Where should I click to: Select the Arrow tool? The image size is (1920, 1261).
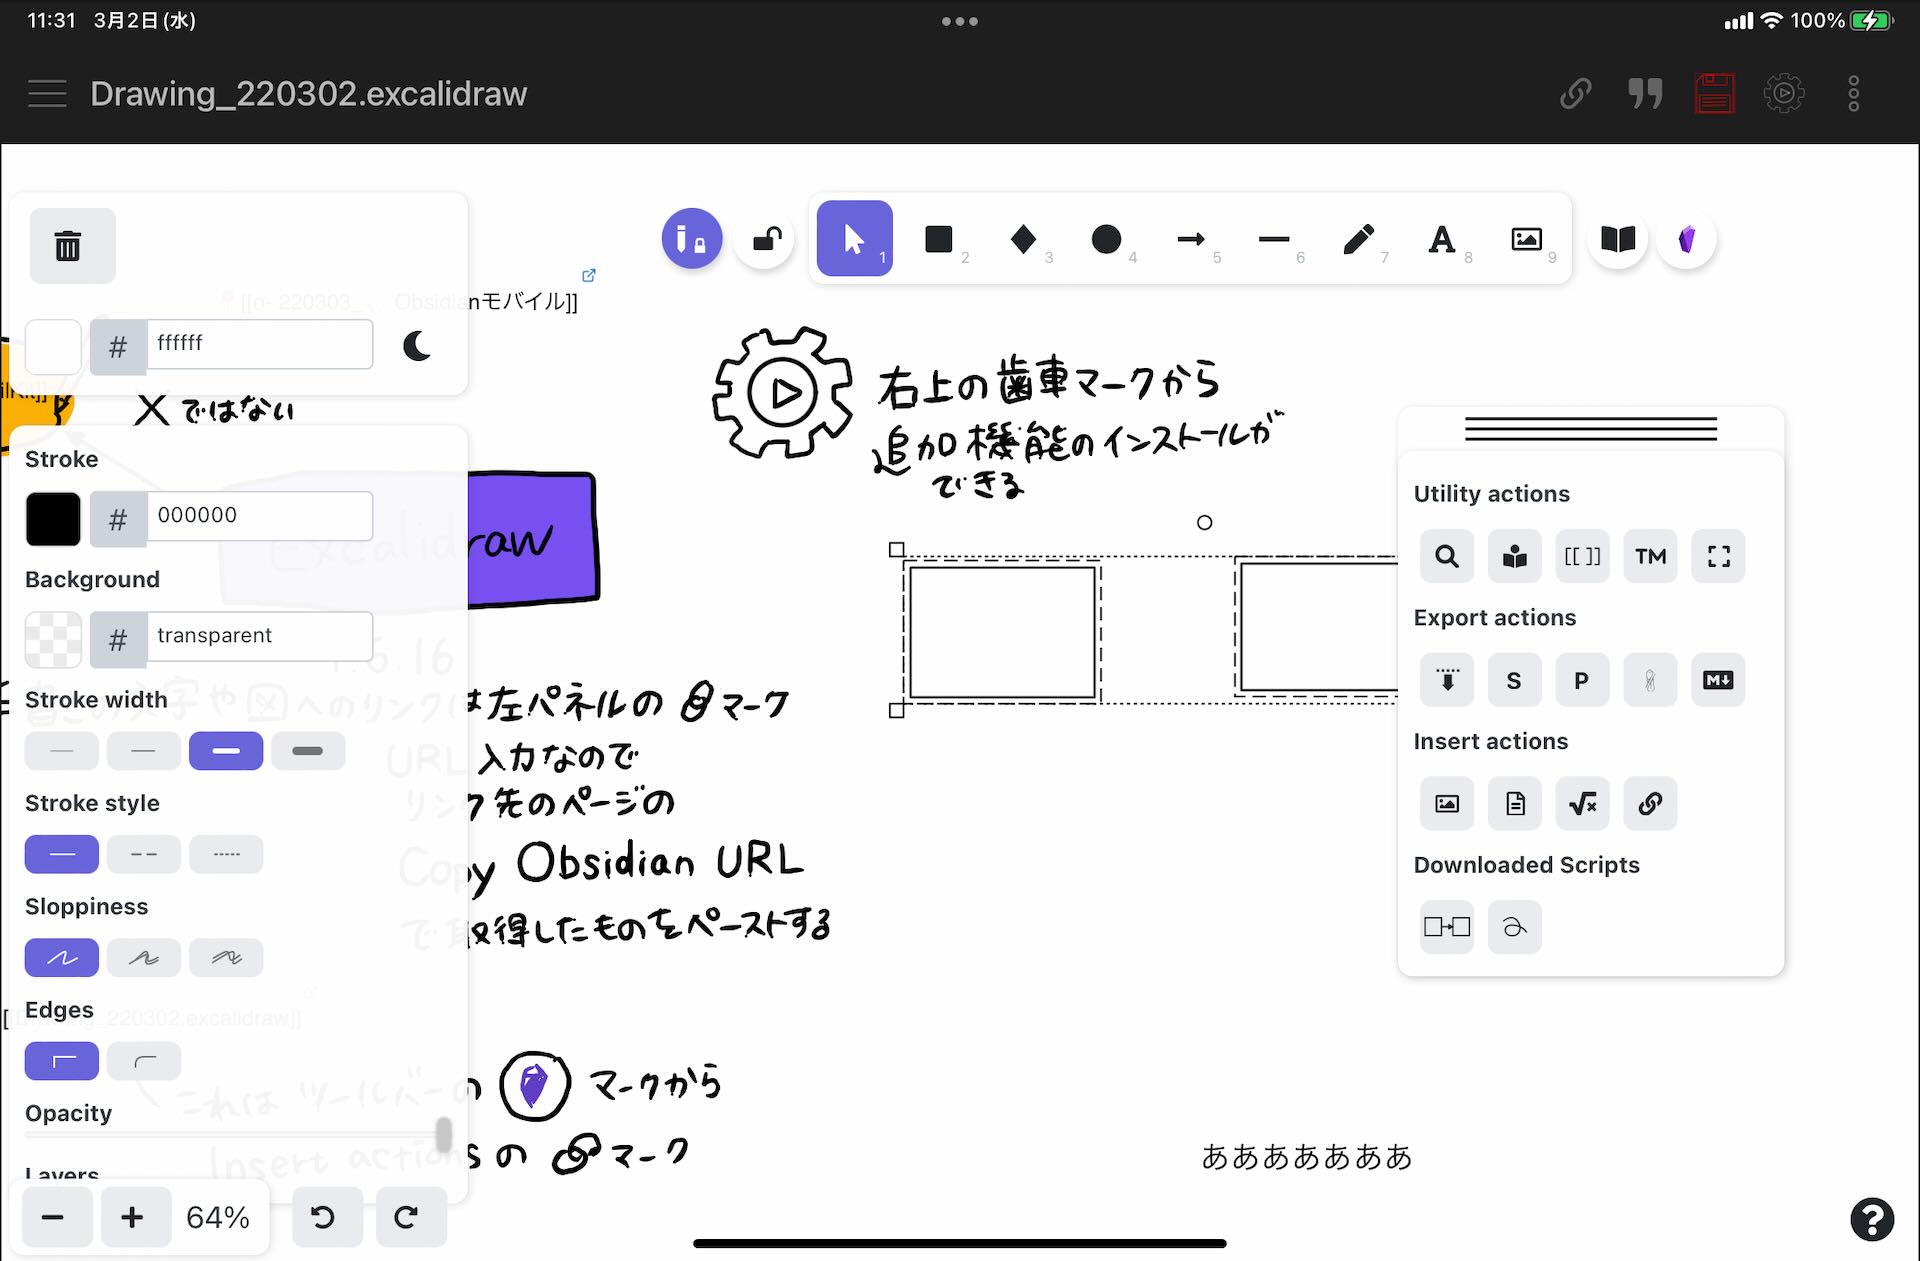(1190, 239)
